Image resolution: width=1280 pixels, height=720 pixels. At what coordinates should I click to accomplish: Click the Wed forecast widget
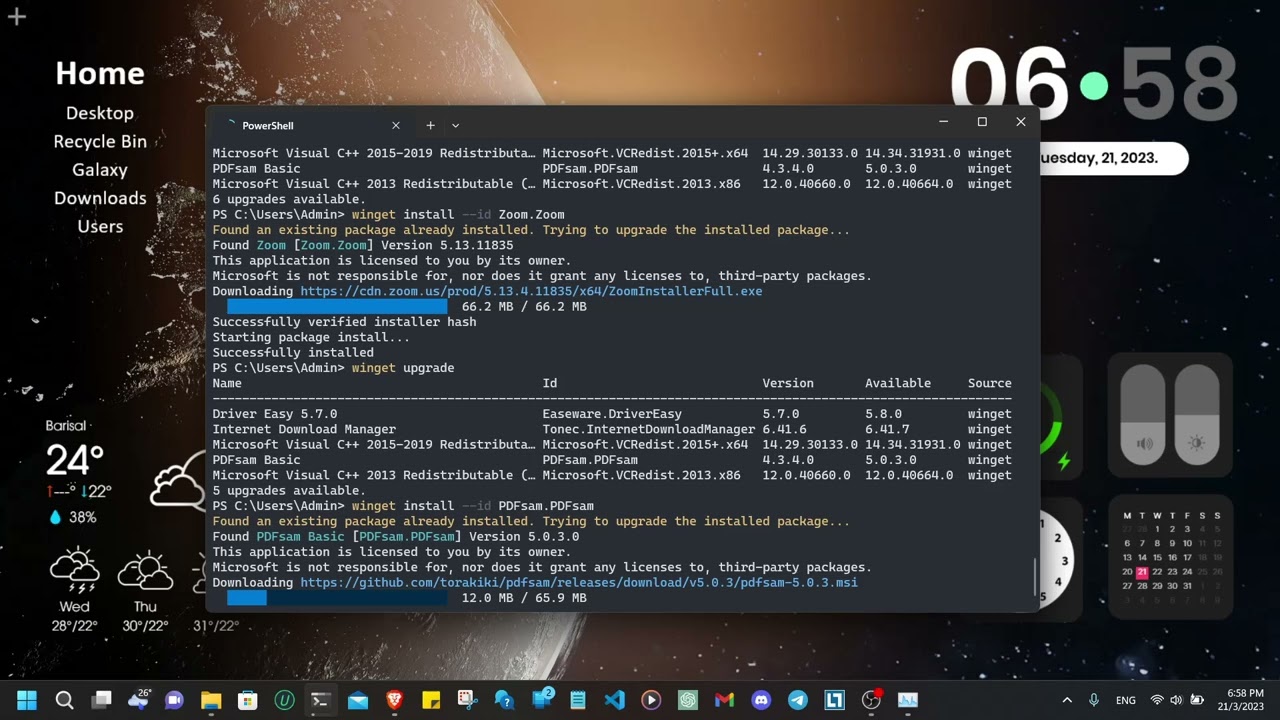74,590
